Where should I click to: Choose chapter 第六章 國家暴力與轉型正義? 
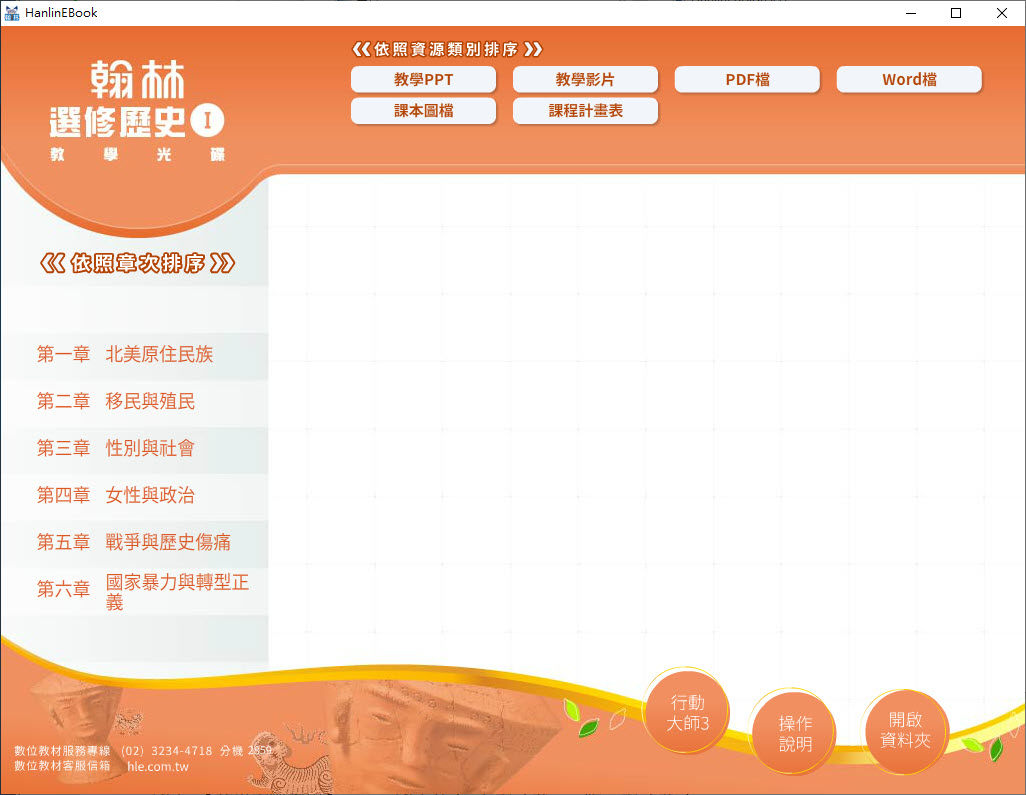(x=143, y=590)
